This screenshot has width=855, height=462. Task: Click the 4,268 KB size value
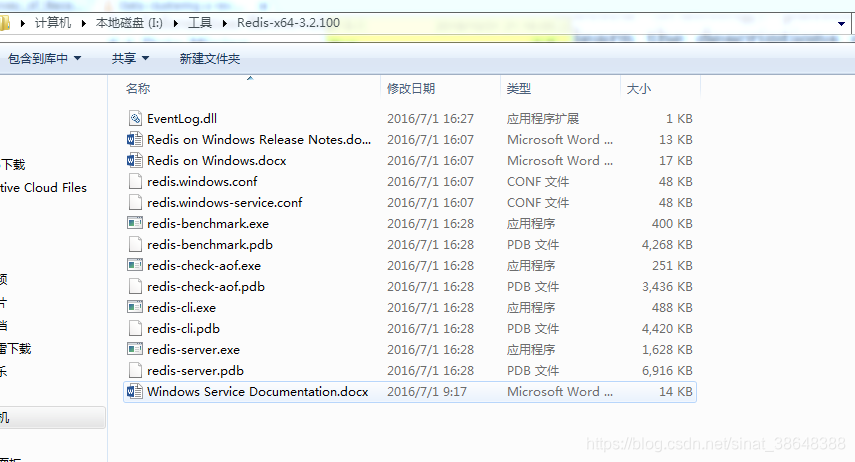(x=667, y=244)
